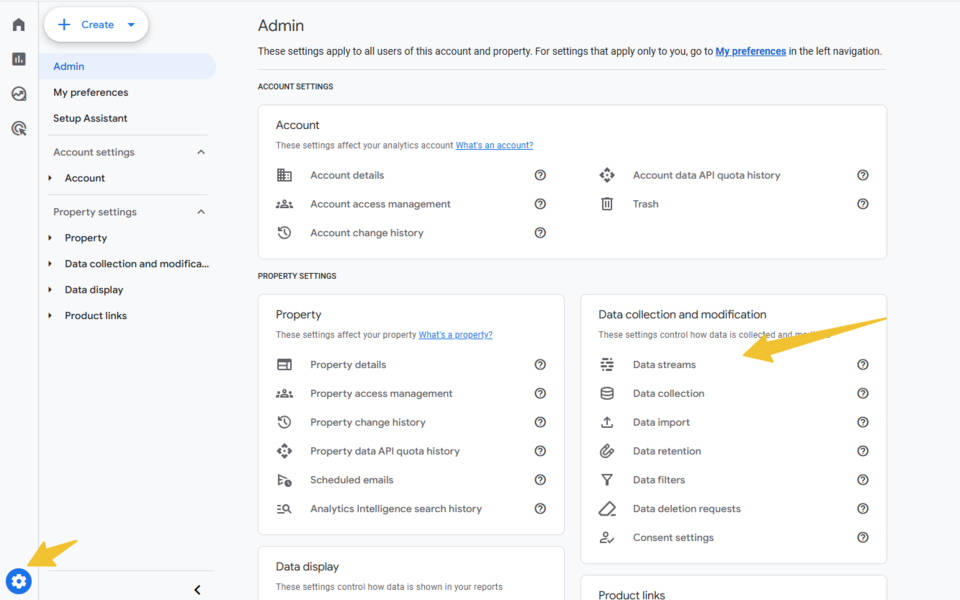Open the Reports bar chart icon
Screen dimensions: 960x600
point(19,59)
